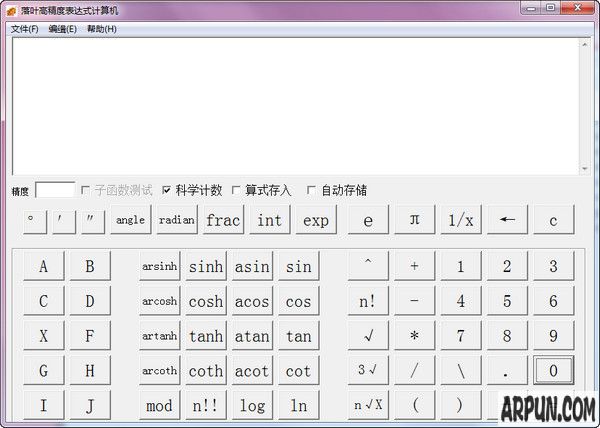Toggle the 科学计数 checkbox
600x428 pixels.
(x=167, y=190)
